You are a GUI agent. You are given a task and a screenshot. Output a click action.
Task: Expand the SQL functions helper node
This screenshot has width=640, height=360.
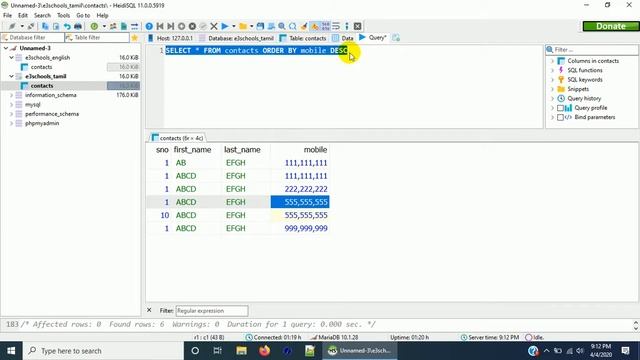tap(553, 70)
